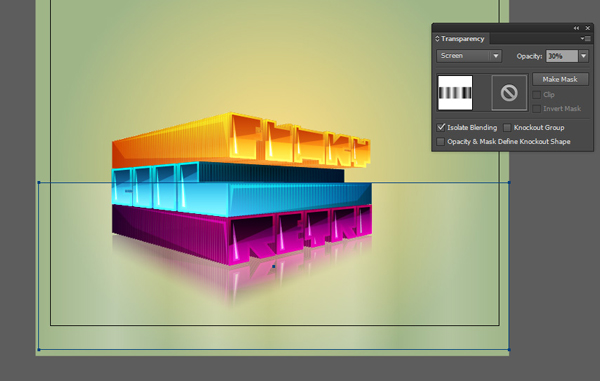Viewport: 600px width, 381px height.
Task: Uncheck Isolate Blending
Action: tap(441, 127)
